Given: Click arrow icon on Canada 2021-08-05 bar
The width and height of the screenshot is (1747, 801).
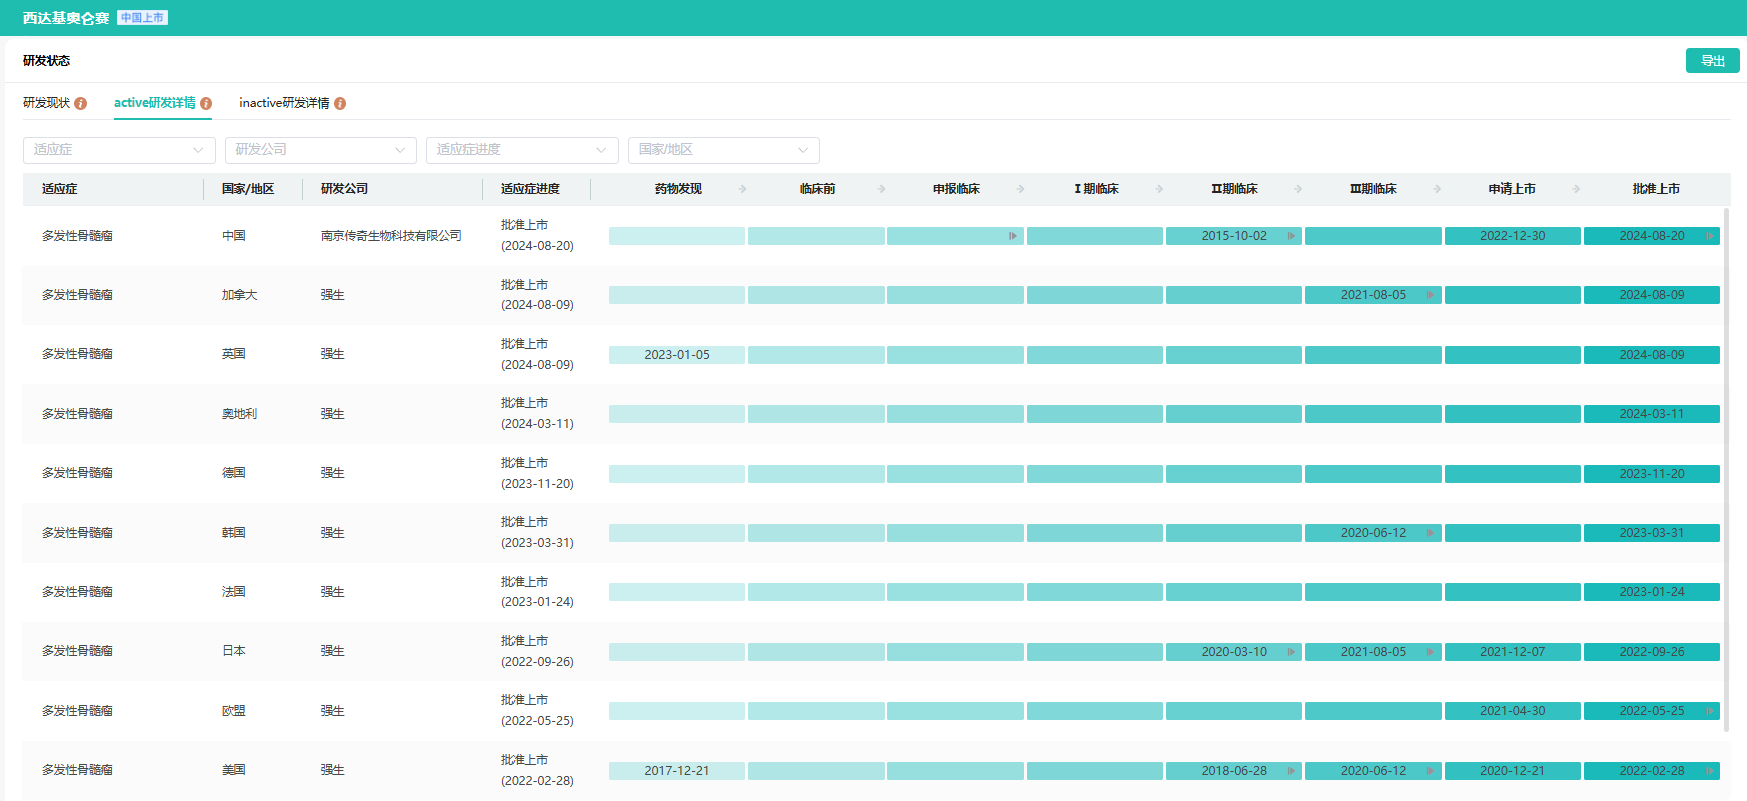Looking at the screenshot, I should (x=1430, y=295).
